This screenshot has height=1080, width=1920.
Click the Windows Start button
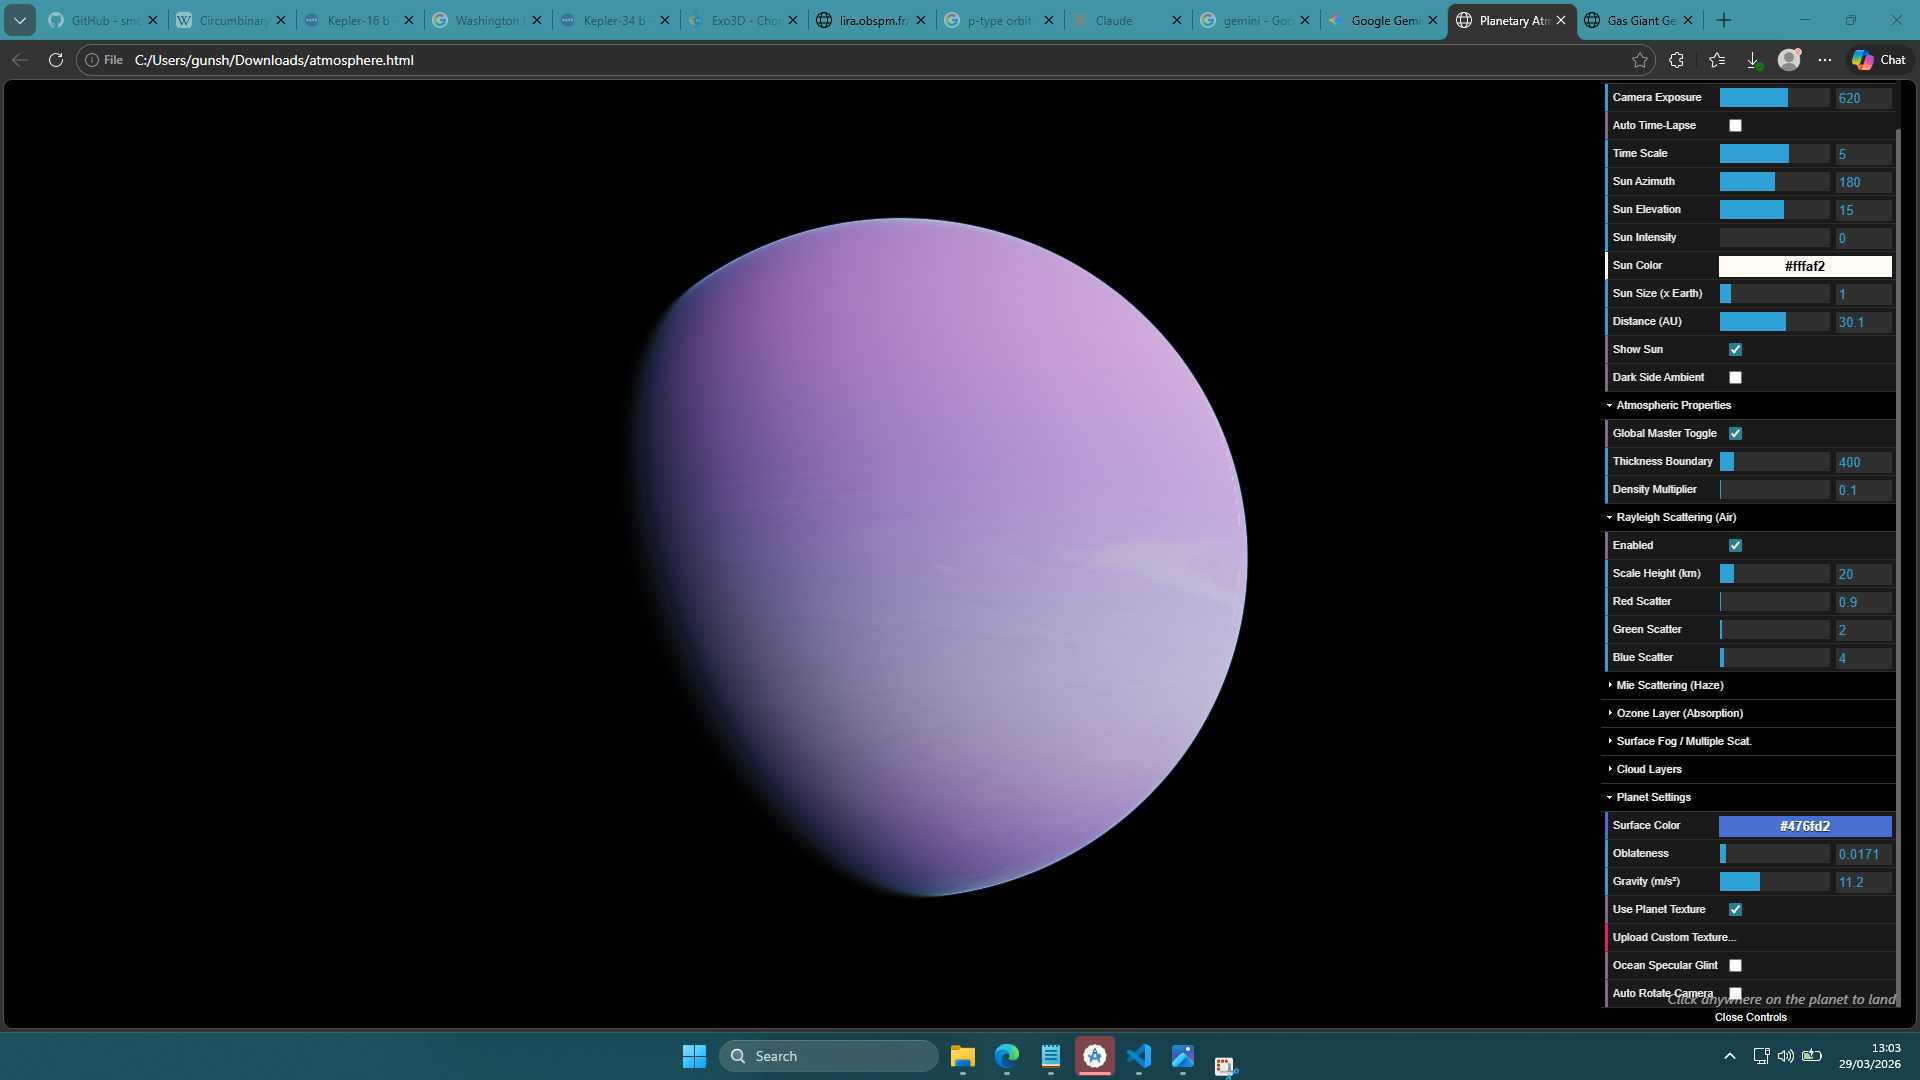tap(694, 1056)
